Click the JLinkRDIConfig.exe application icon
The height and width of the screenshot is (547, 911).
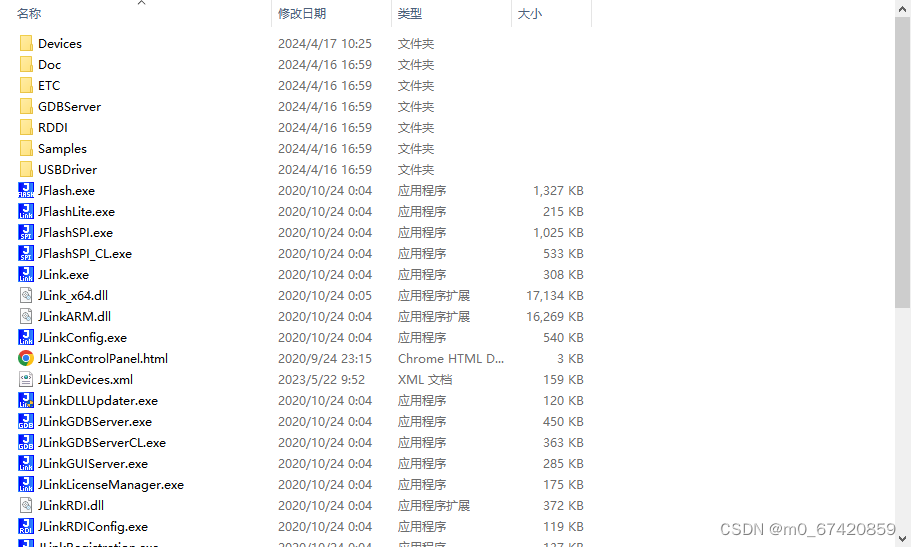26,526
